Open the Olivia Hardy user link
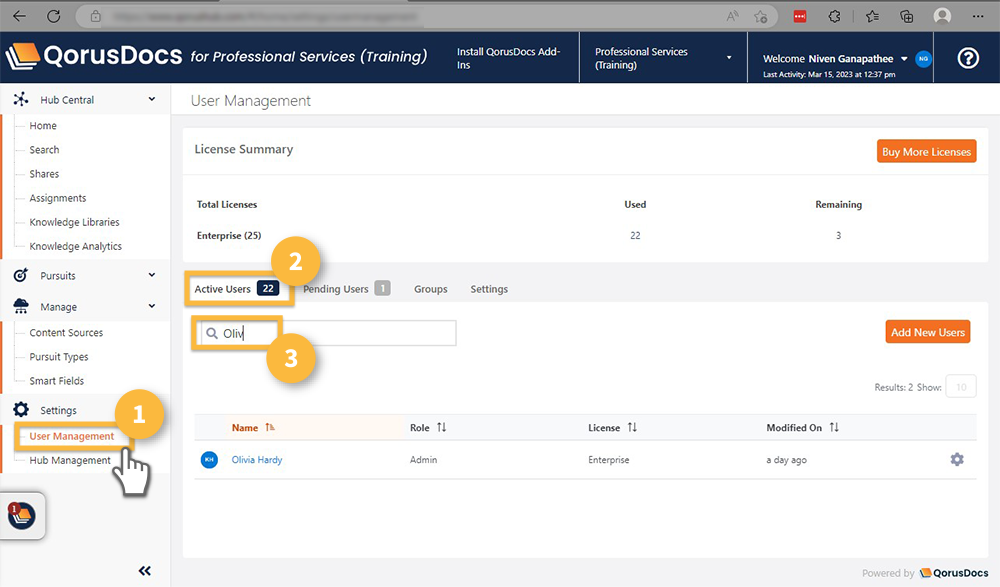Image resolution: width=1000 pixels, height=587 pixels. point(256,459)
